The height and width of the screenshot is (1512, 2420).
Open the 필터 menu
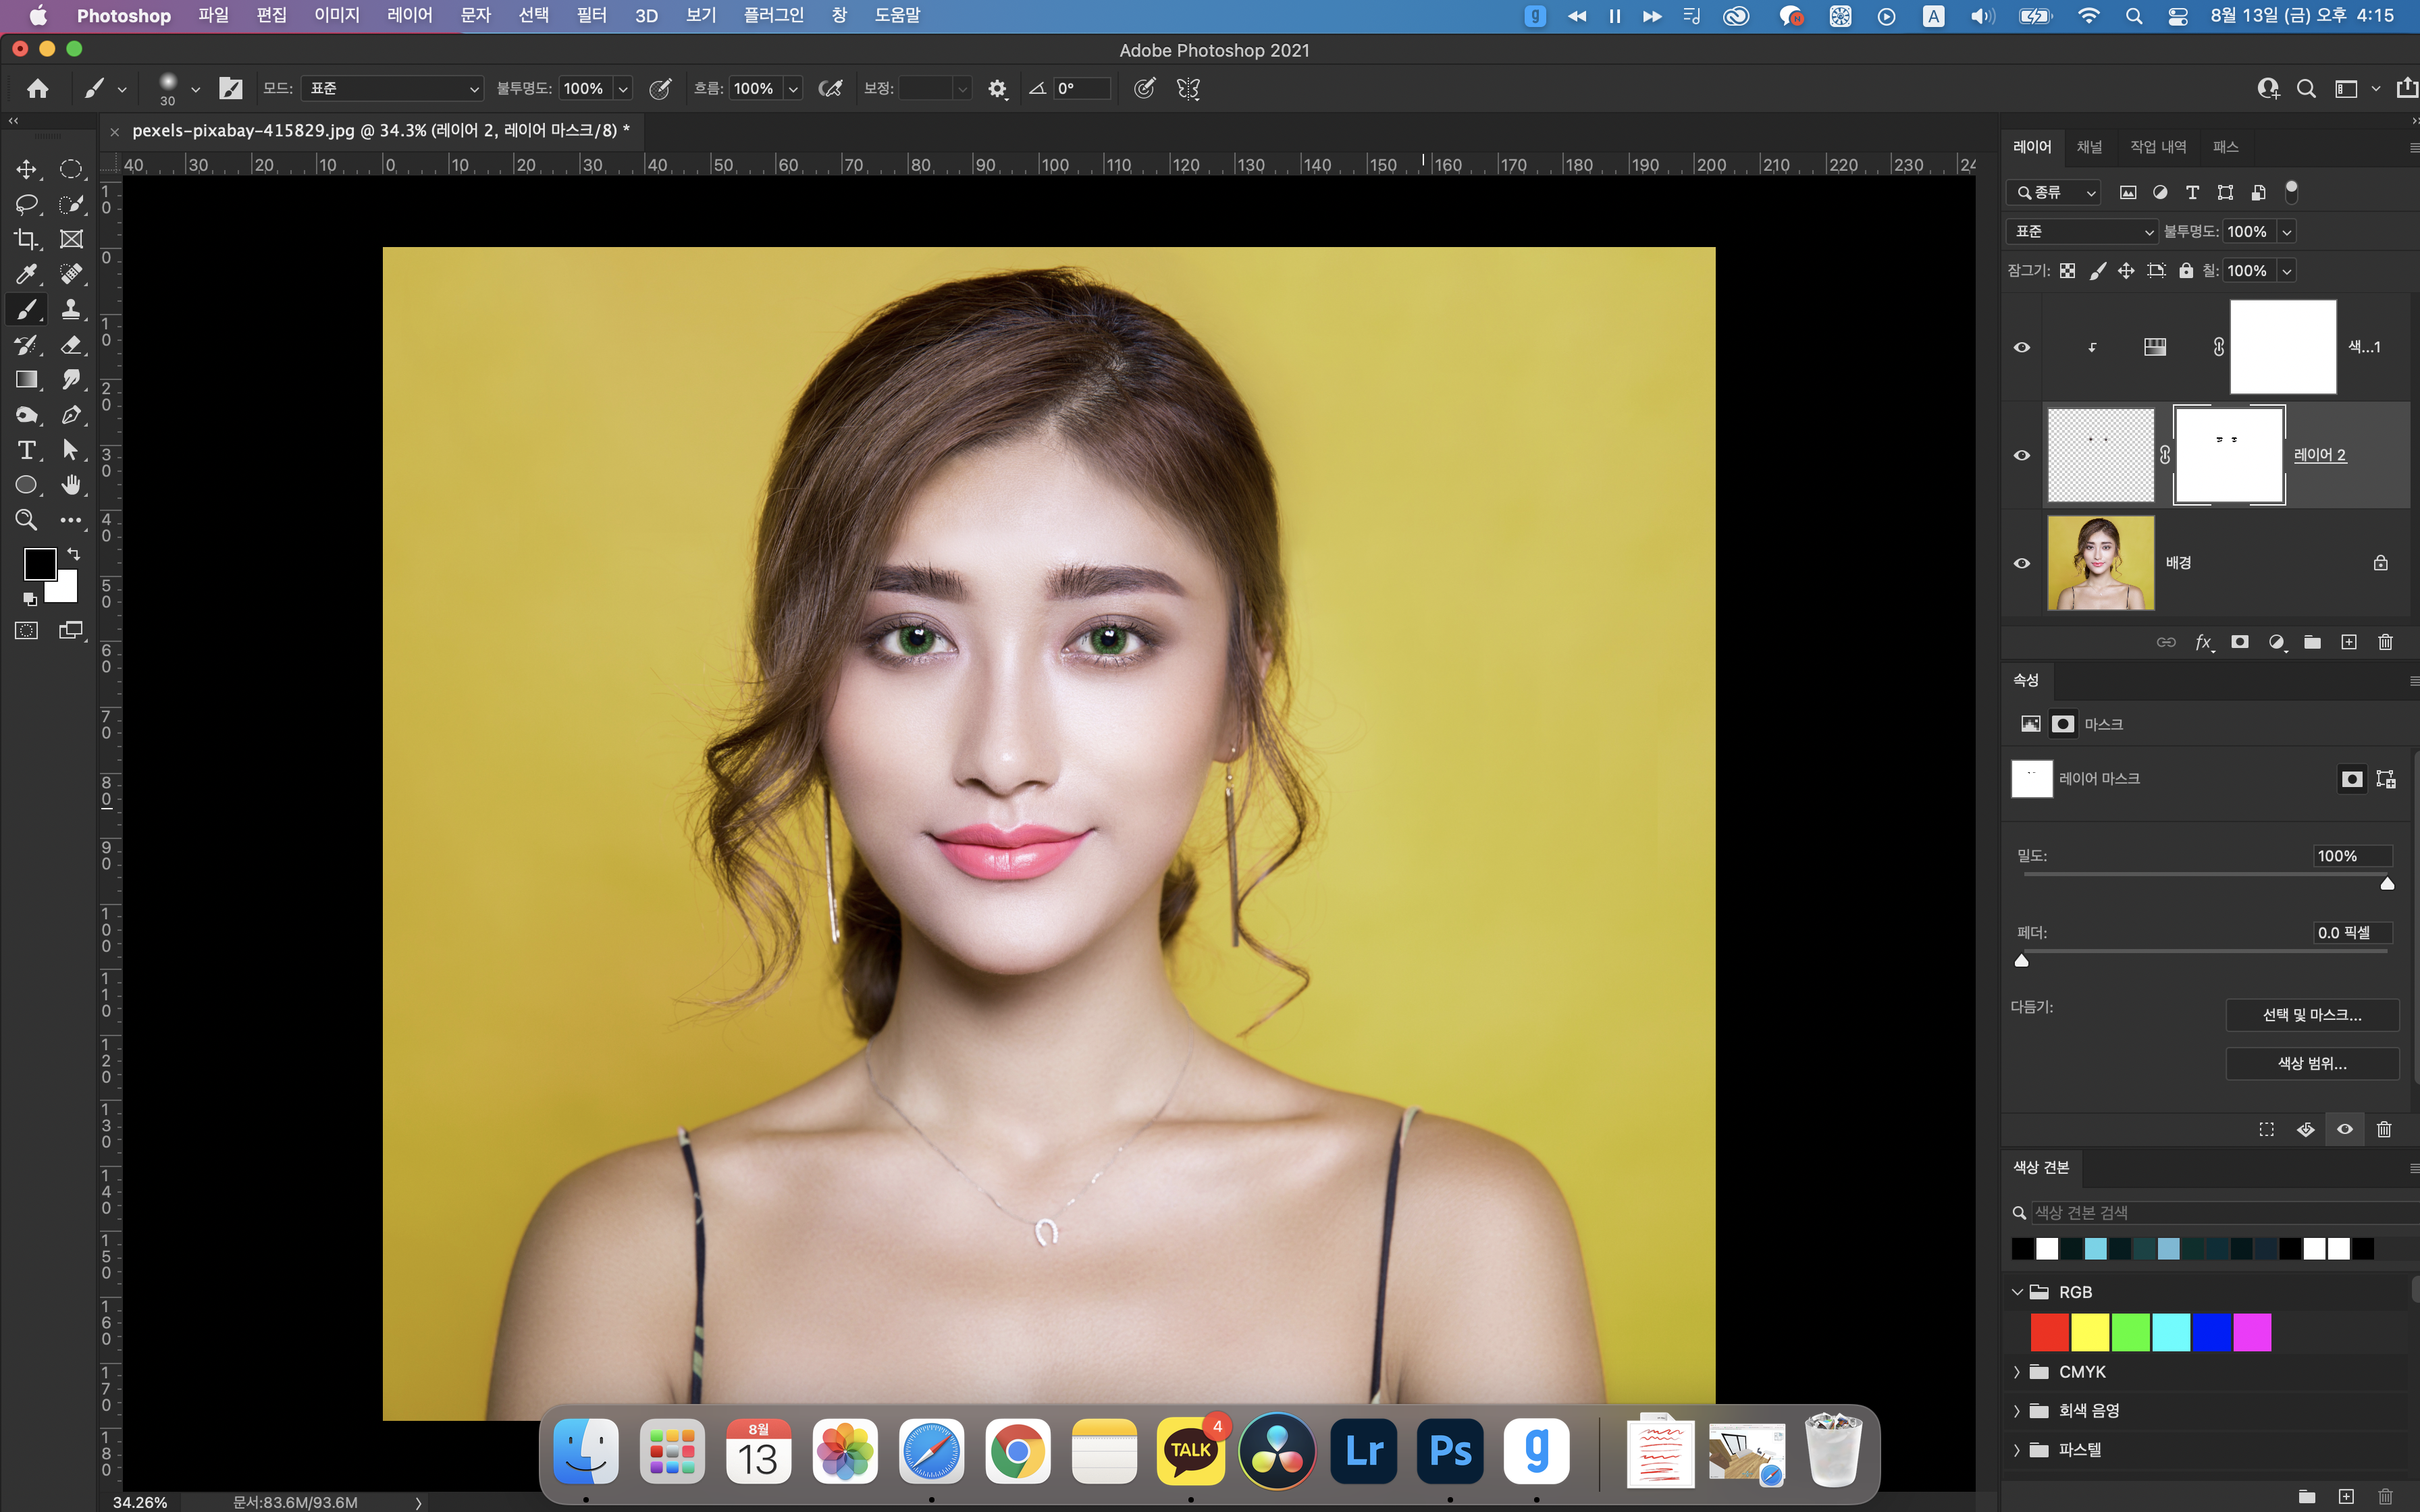point(591,15)
